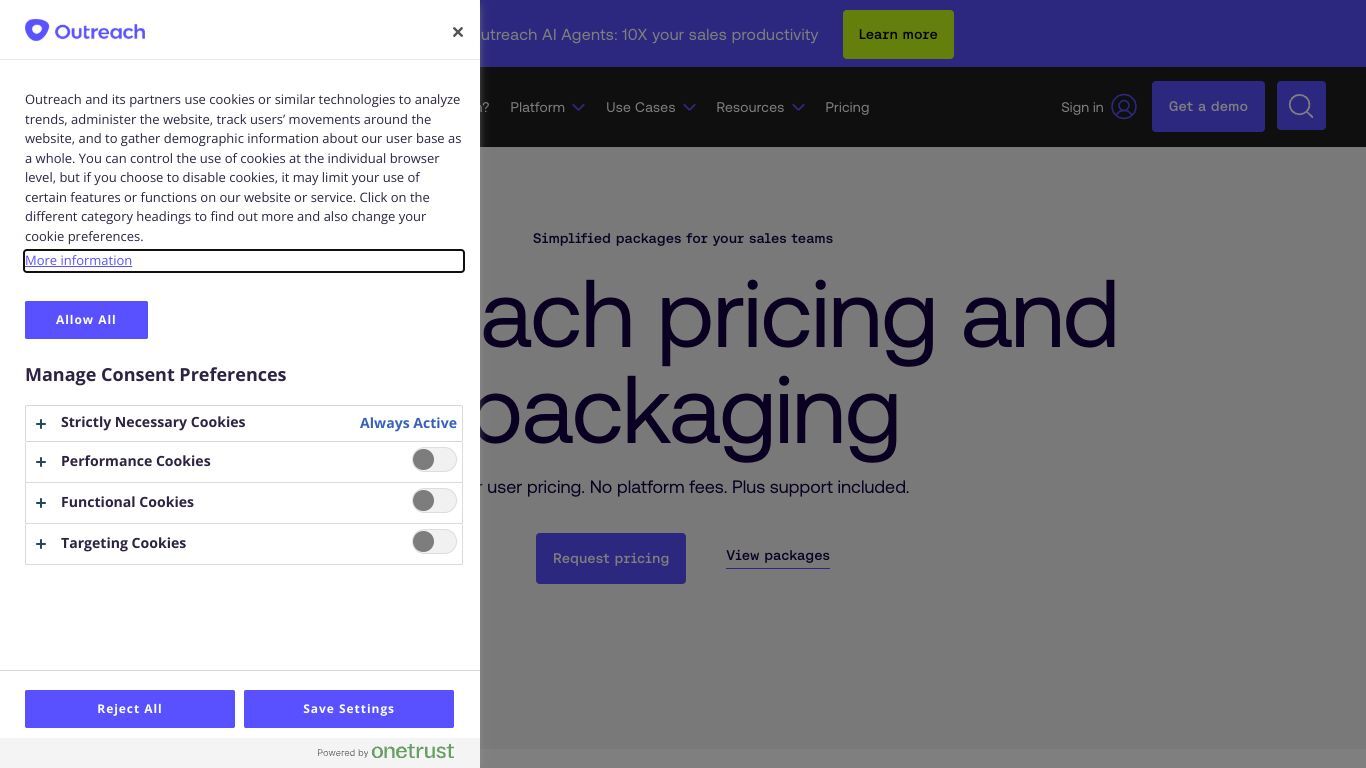The width and height of the screenshot is (1366, 768).
Task: Click the Outreach logo in cookie panel
Action: point(85,31)
